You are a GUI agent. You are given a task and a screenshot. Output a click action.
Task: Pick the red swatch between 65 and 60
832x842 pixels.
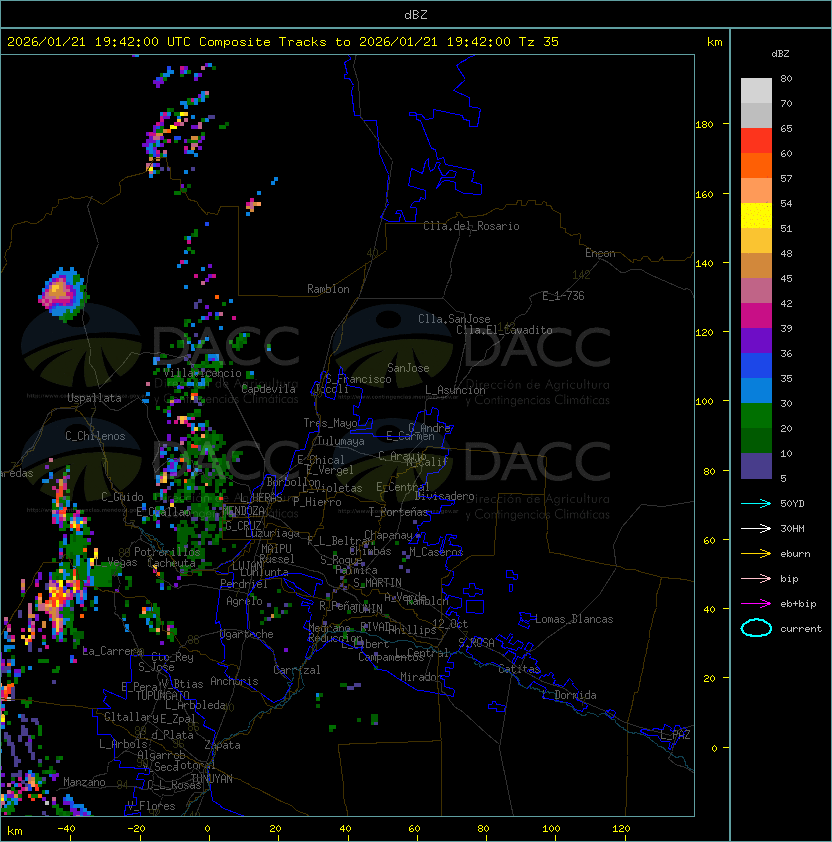click(756, 141)
